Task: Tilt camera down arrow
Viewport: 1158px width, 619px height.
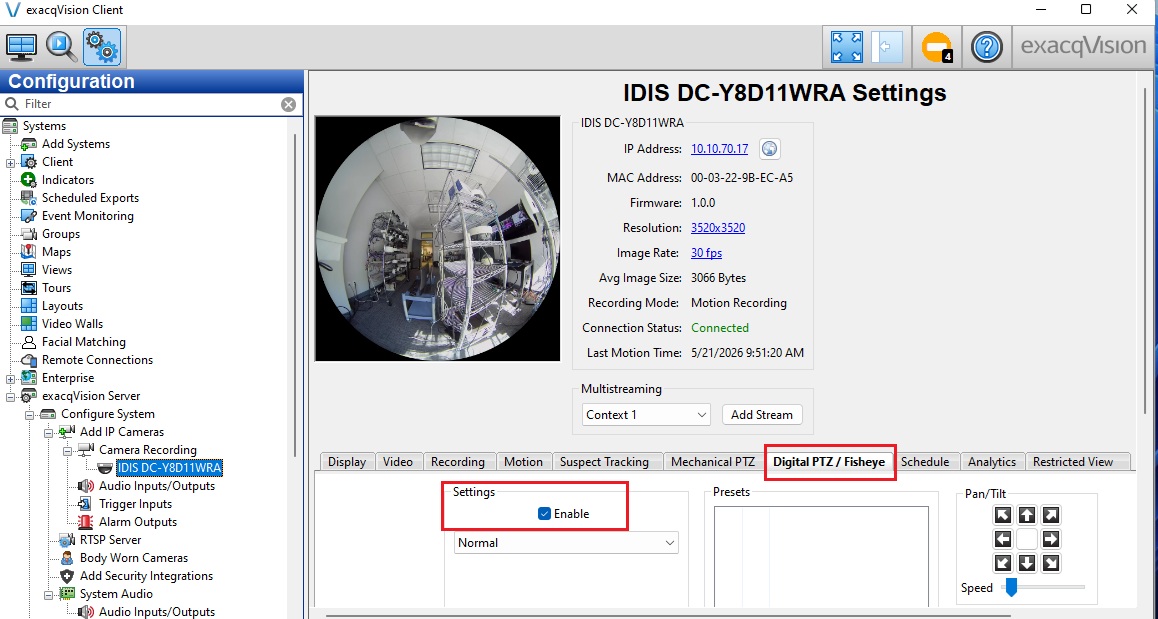Action: pyautogui.click(x=1027, y=563)
